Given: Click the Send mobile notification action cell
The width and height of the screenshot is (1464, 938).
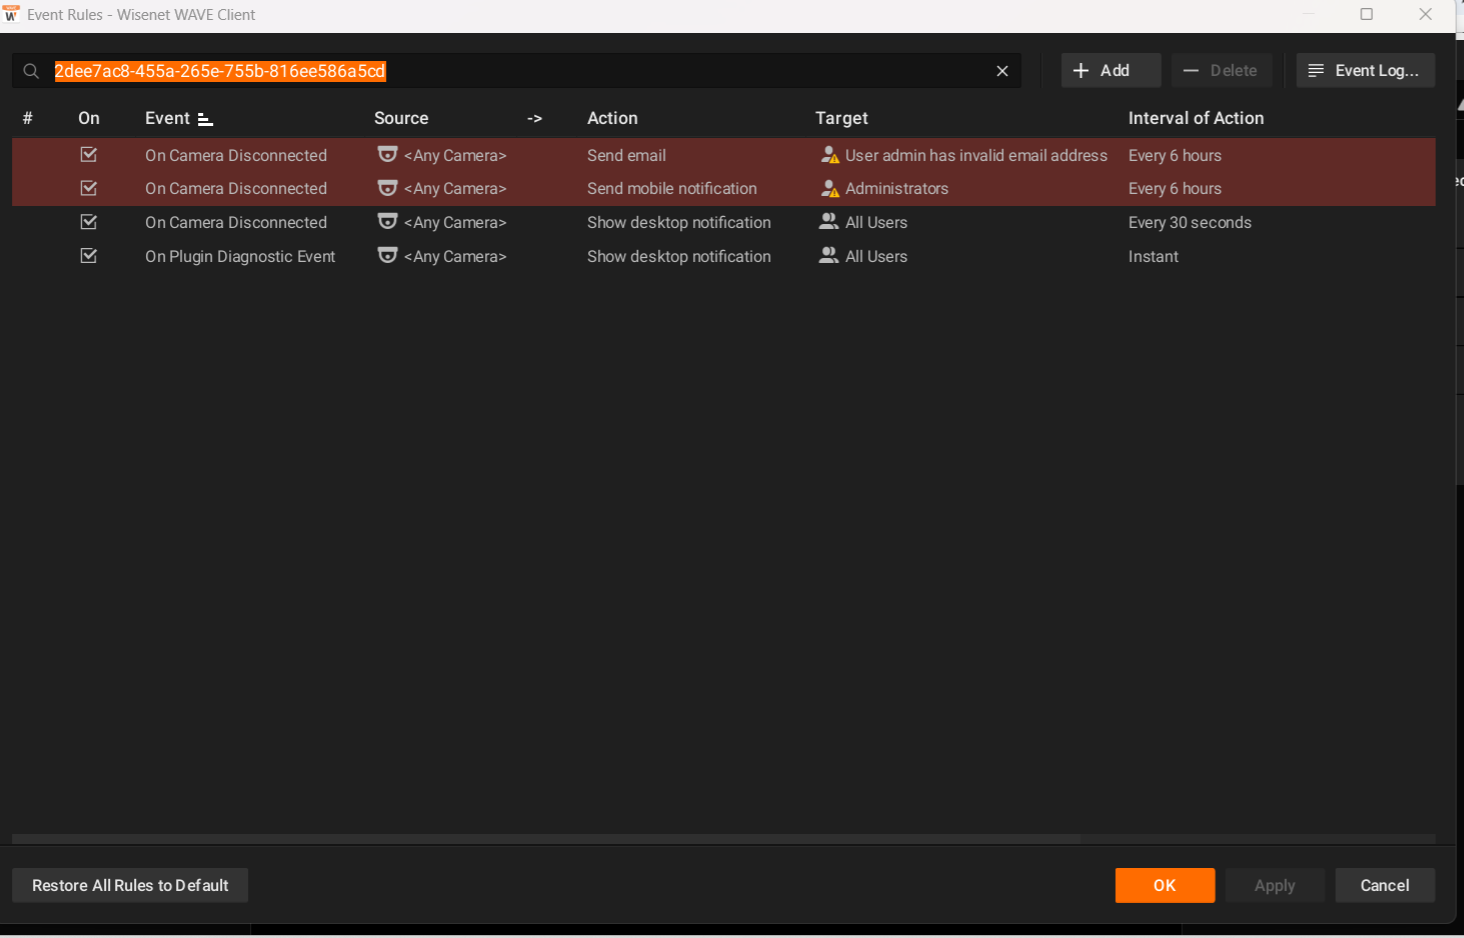Looking at the screenshot, I should (x=672, y=188).
